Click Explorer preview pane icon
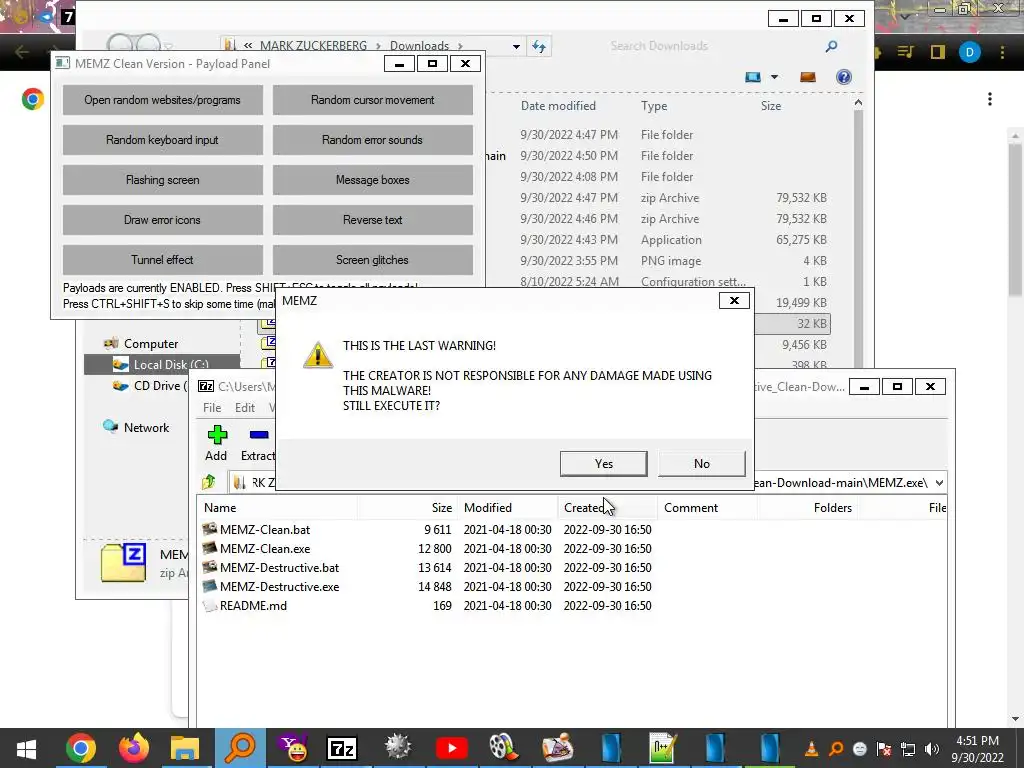This screenshot has width=1024, height=768. point(808,77)
